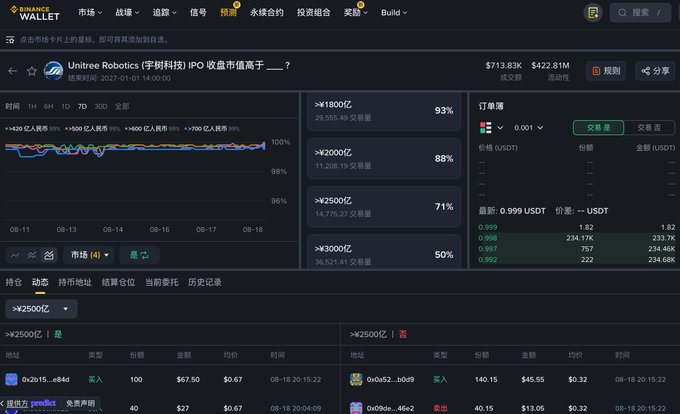Select the >¥2000亿 outcome card
The image size is (680, 414).
384,159
